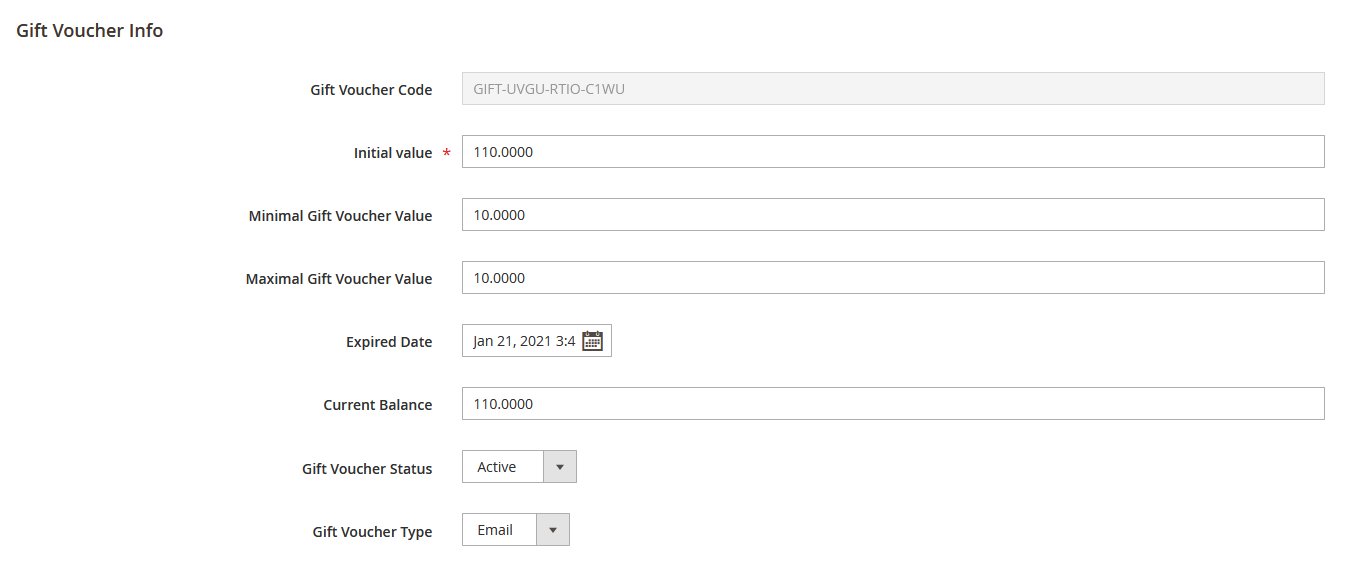This screenshot has width=1351, height=566.
Task: Edit the Current Balance field
Action: point(892,404)
